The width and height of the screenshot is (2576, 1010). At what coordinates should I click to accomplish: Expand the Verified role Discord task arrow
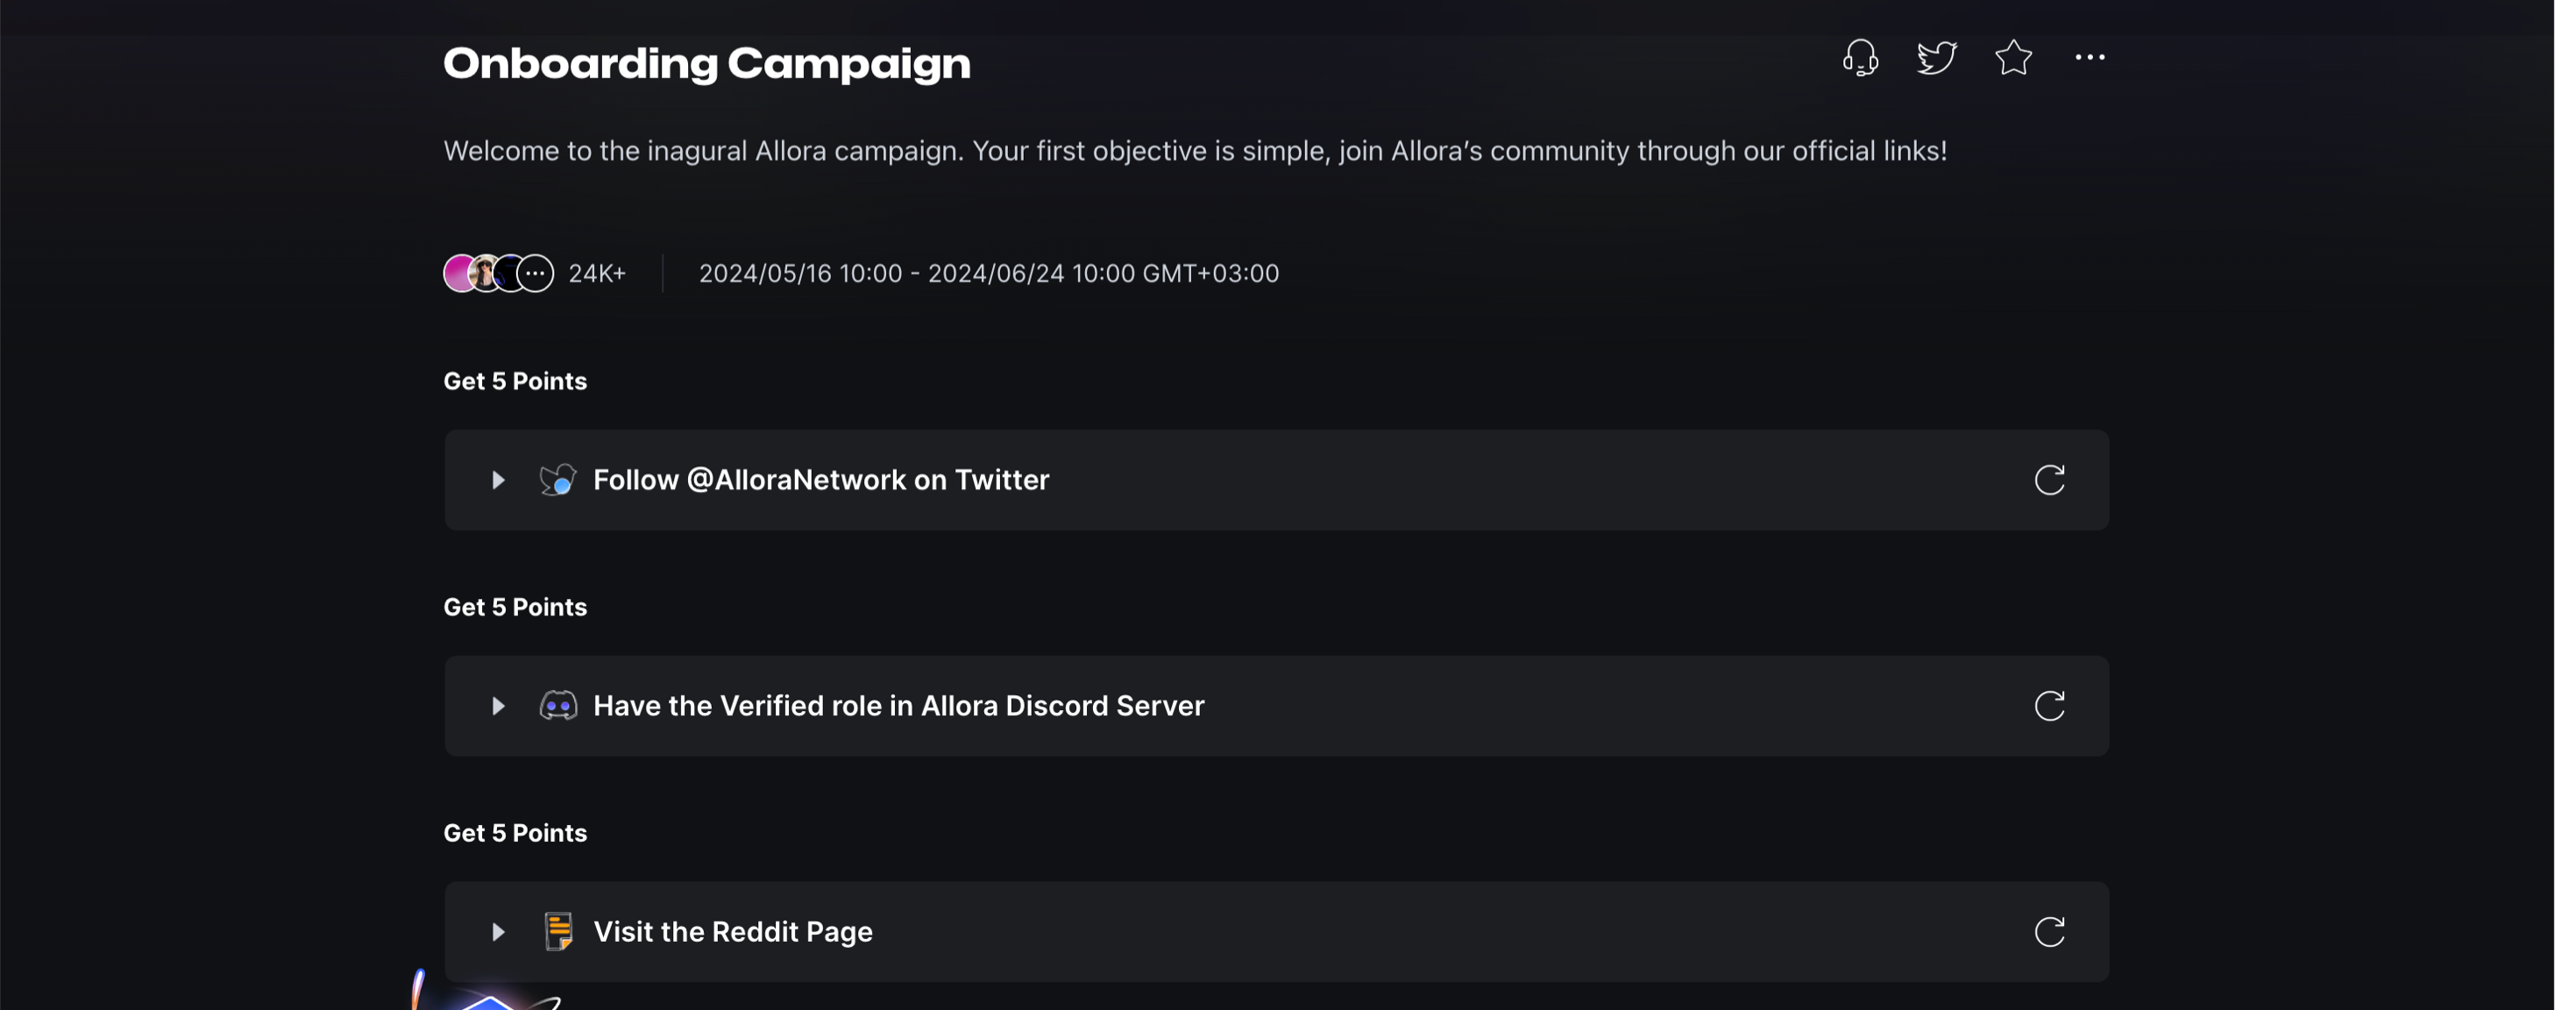tap(498, 706)
